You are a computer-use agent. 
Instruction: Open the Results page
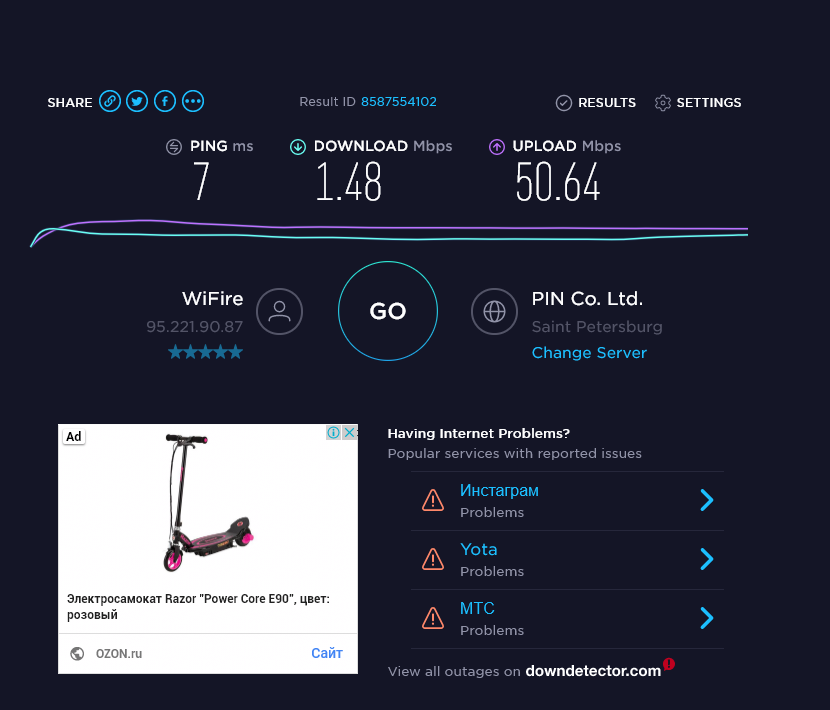coord(596,103)
